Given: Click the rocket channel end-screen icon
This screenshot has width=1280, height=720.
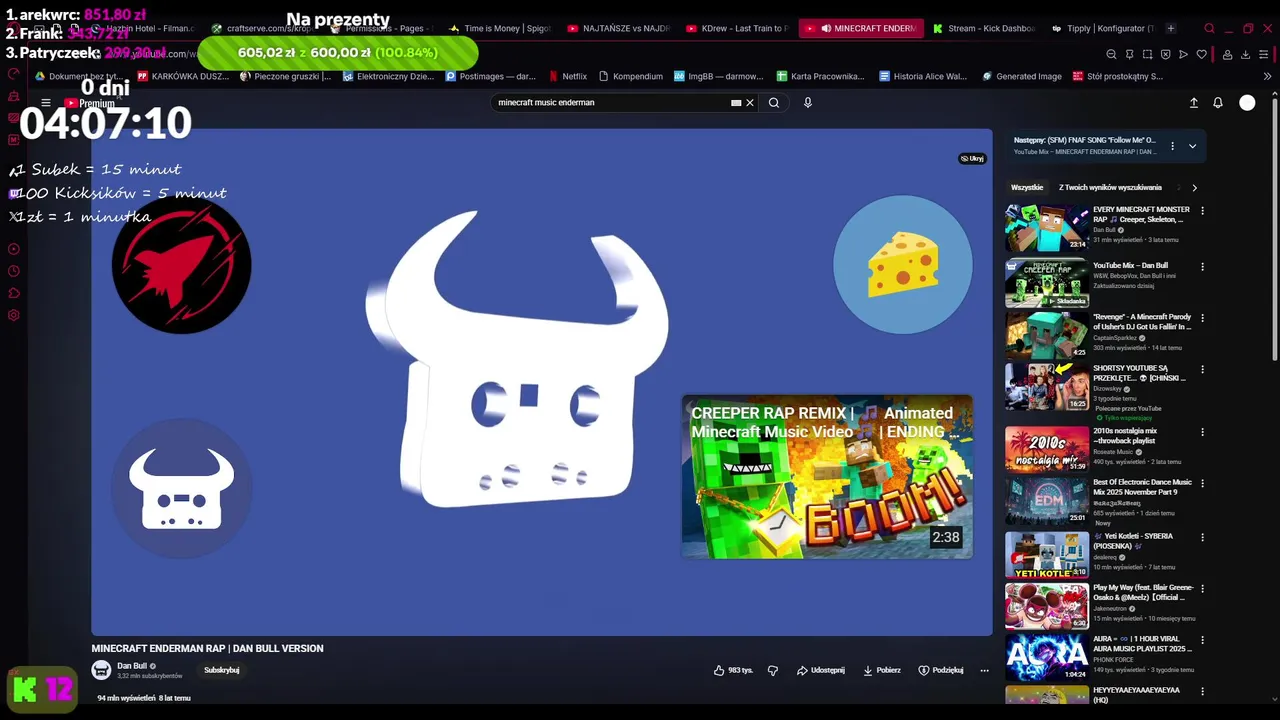Looking at the screenshot, I should tap(181, 265).
